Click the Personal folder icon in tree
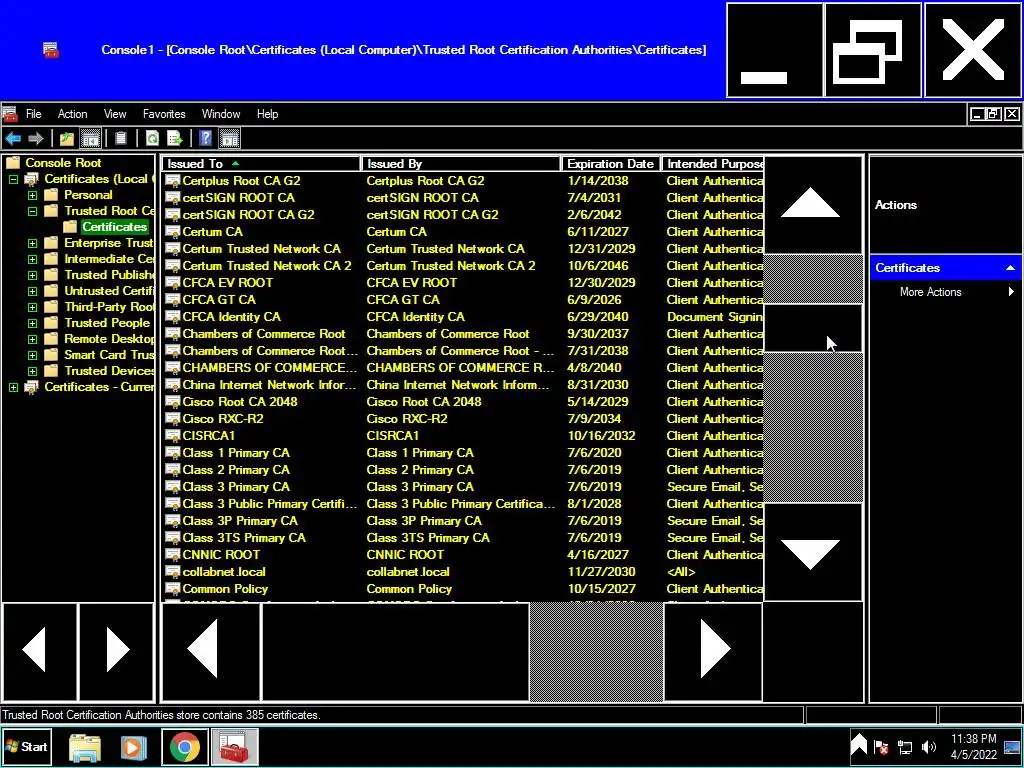Viewport: 1024px width, 768px height. pos(52,195)
